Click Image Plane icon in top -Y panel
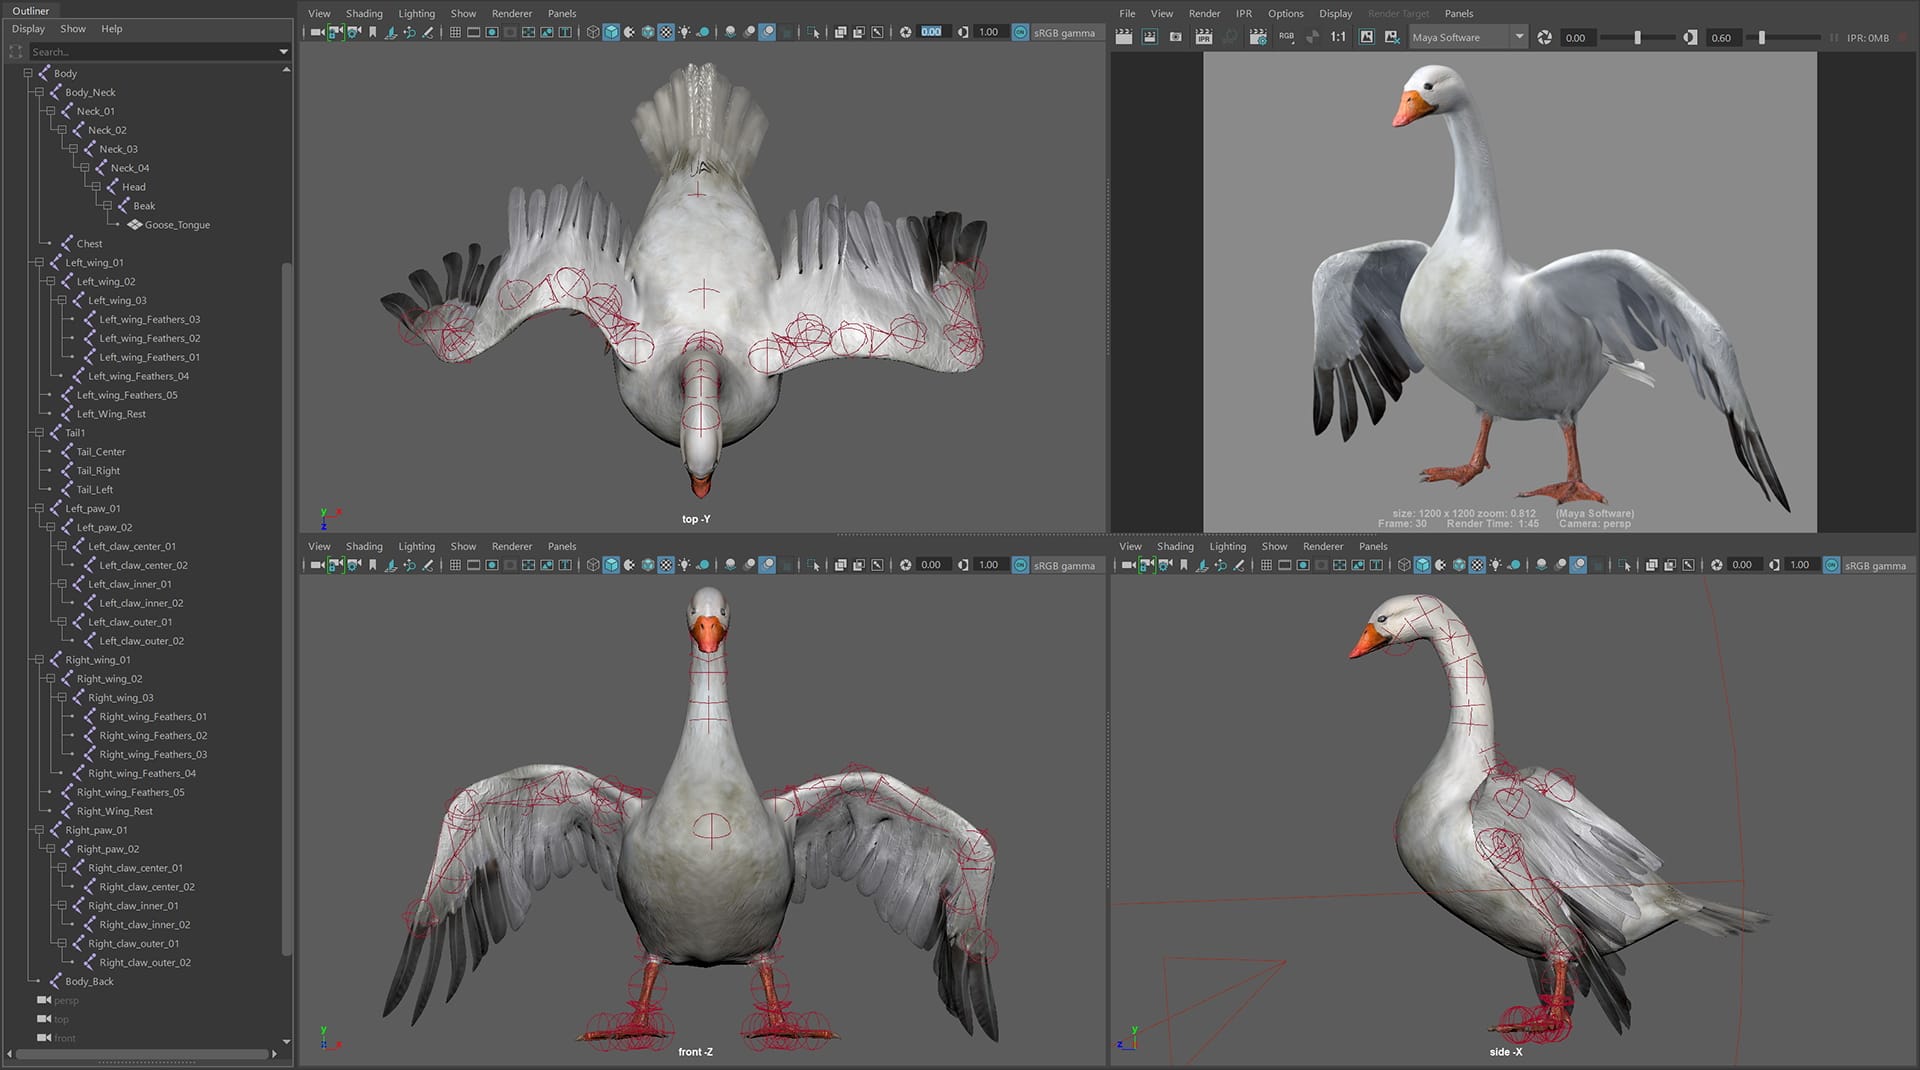1920x1070 pixels. 391,32
